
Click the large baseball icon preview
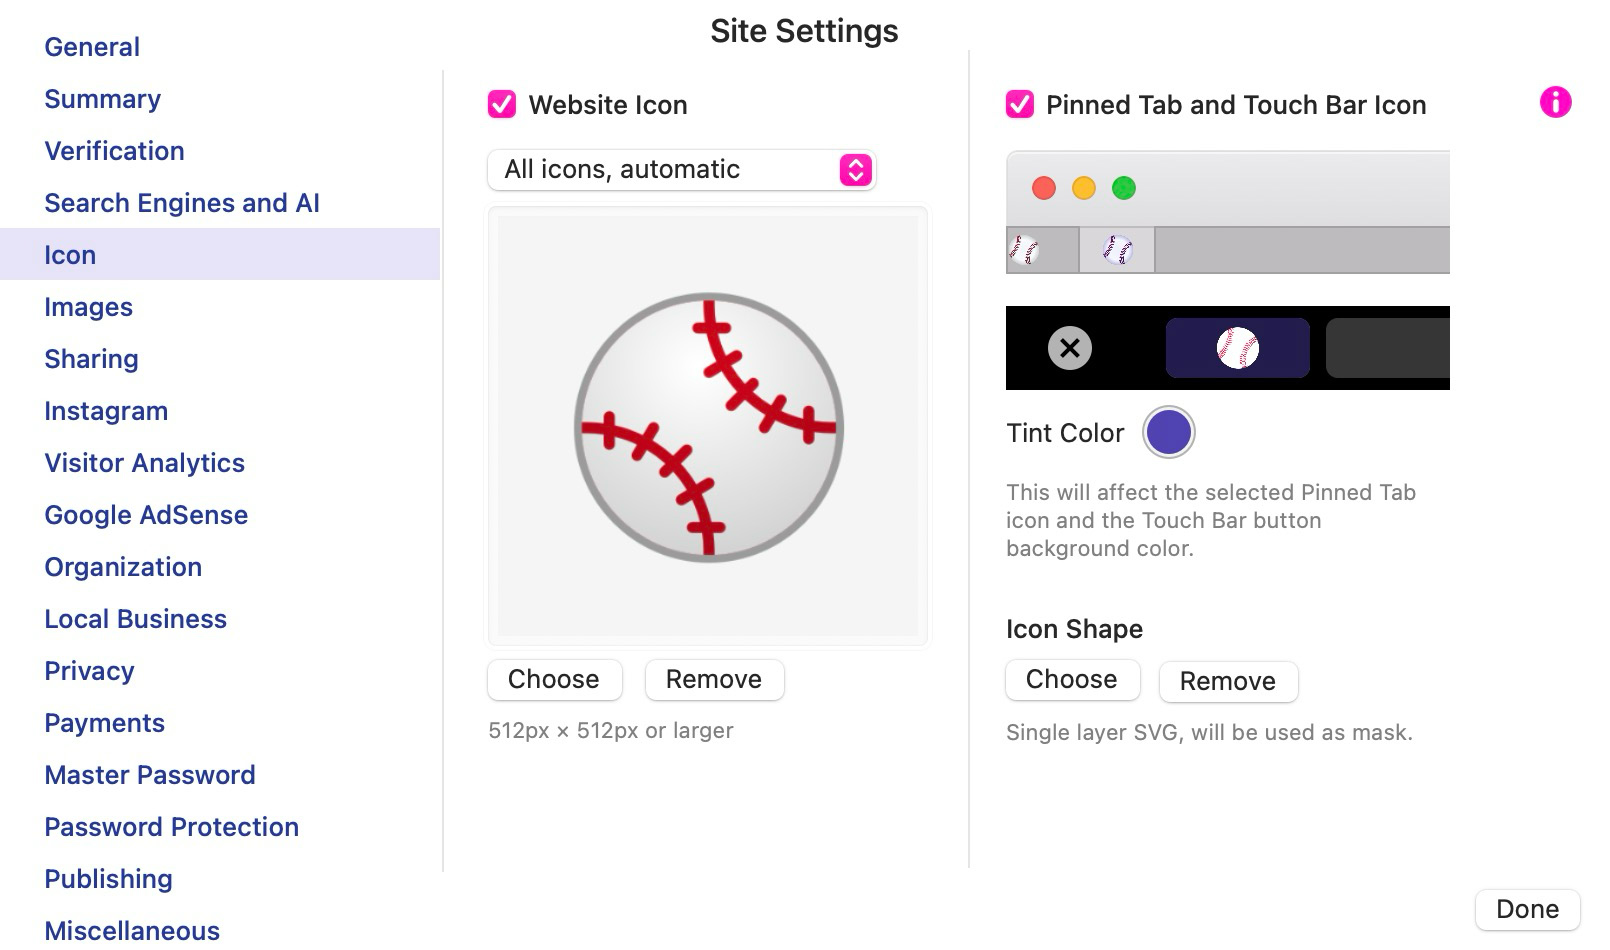(708, 427)
